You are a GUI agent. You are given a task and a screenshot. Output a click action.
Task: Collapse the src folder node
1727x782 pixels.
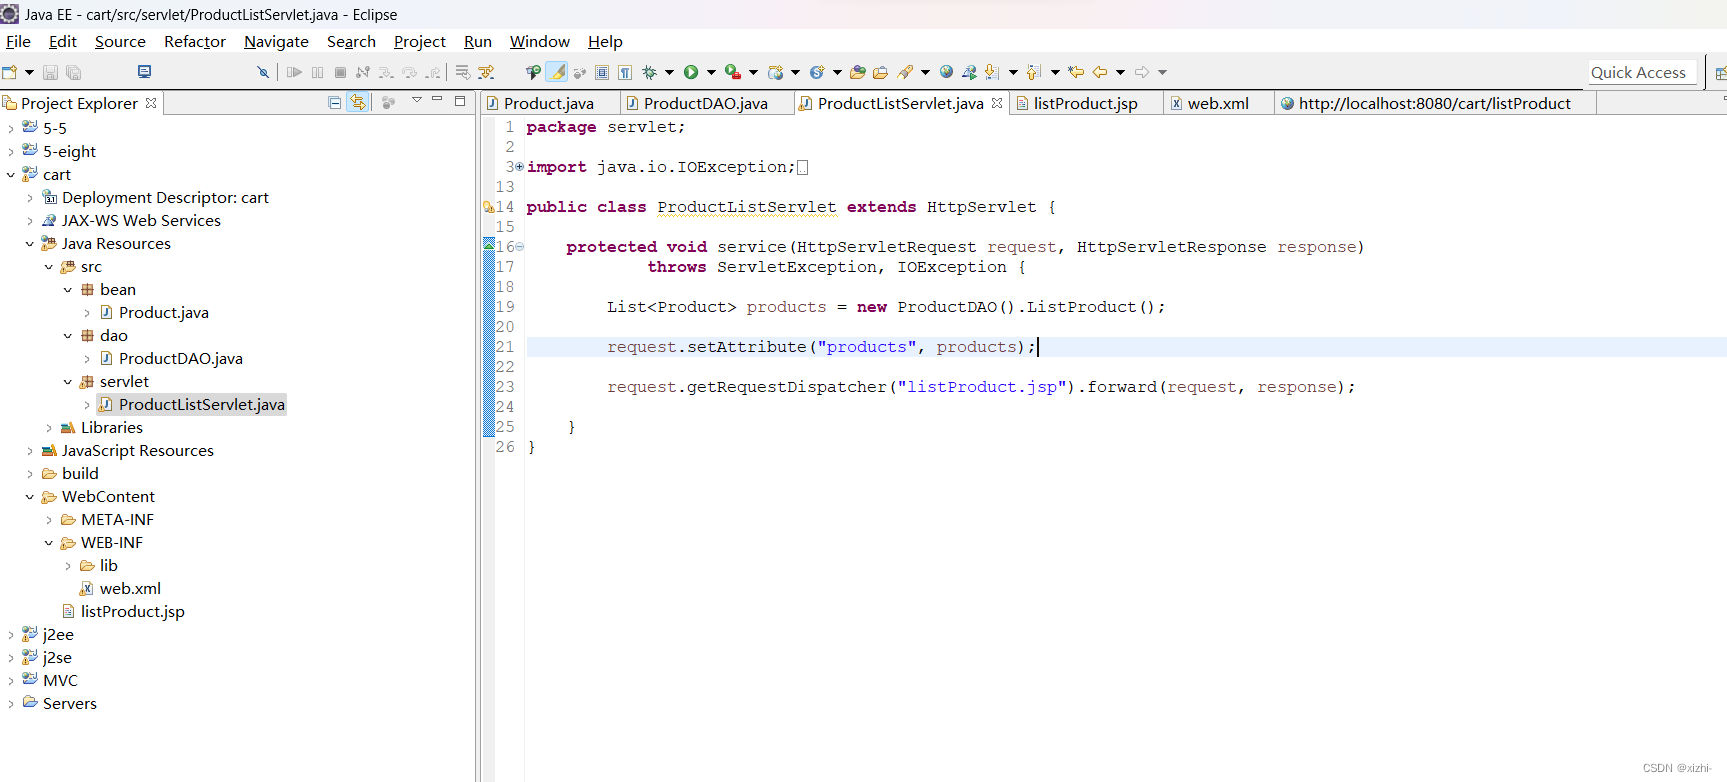click(49, 267)
